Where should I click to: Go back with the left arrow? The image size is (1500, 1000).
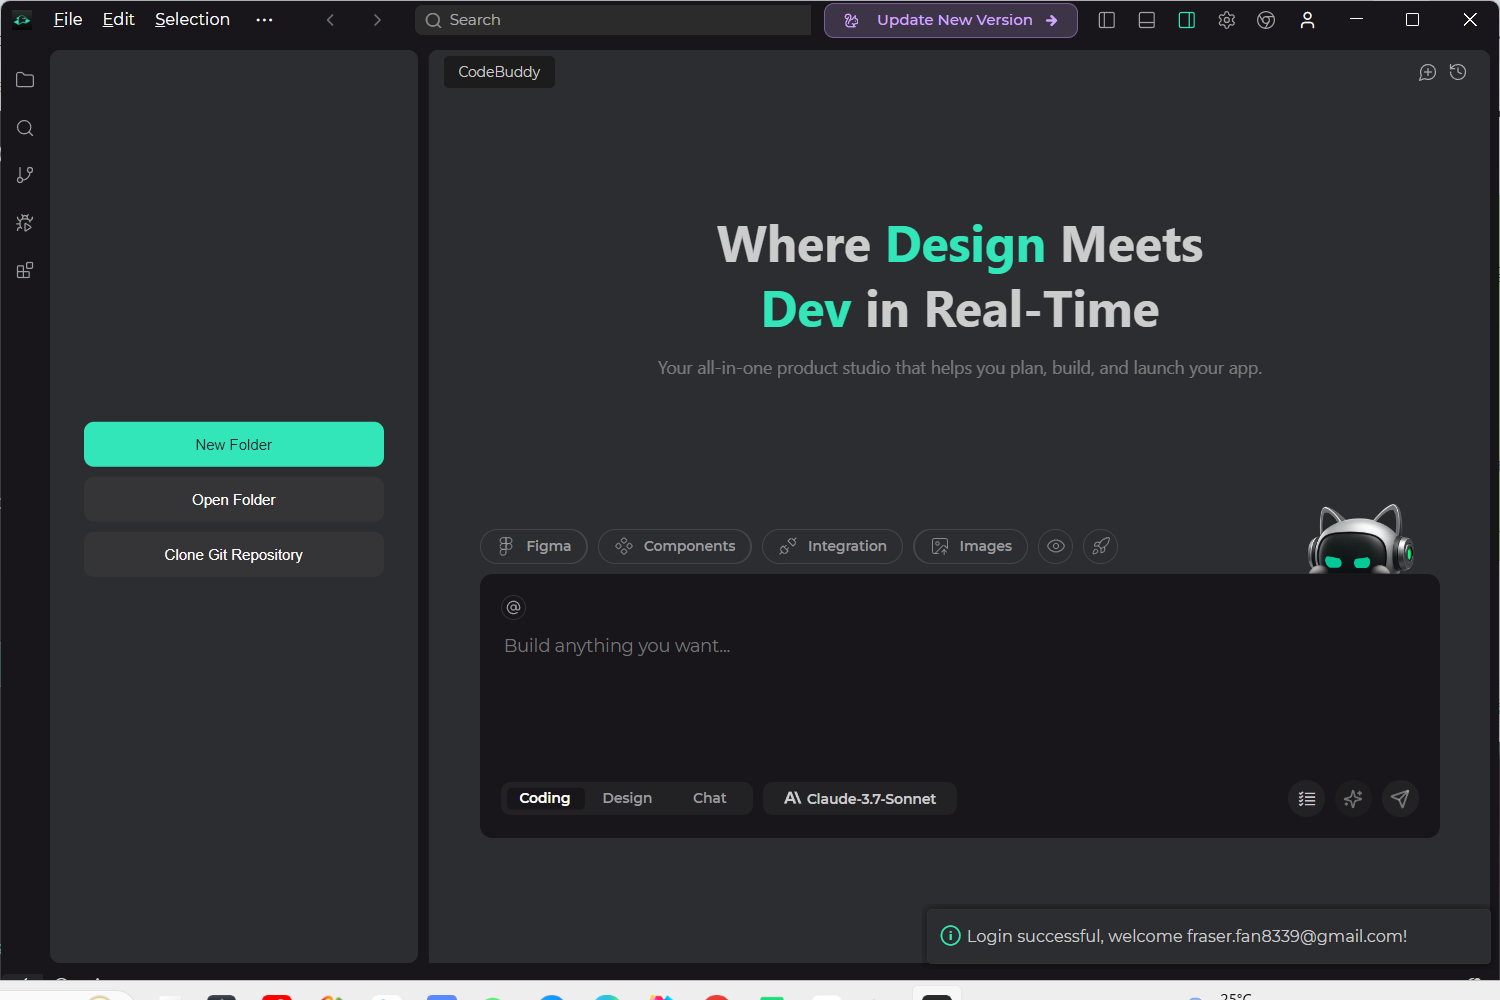pyautogui.click(x=330, y=20)
